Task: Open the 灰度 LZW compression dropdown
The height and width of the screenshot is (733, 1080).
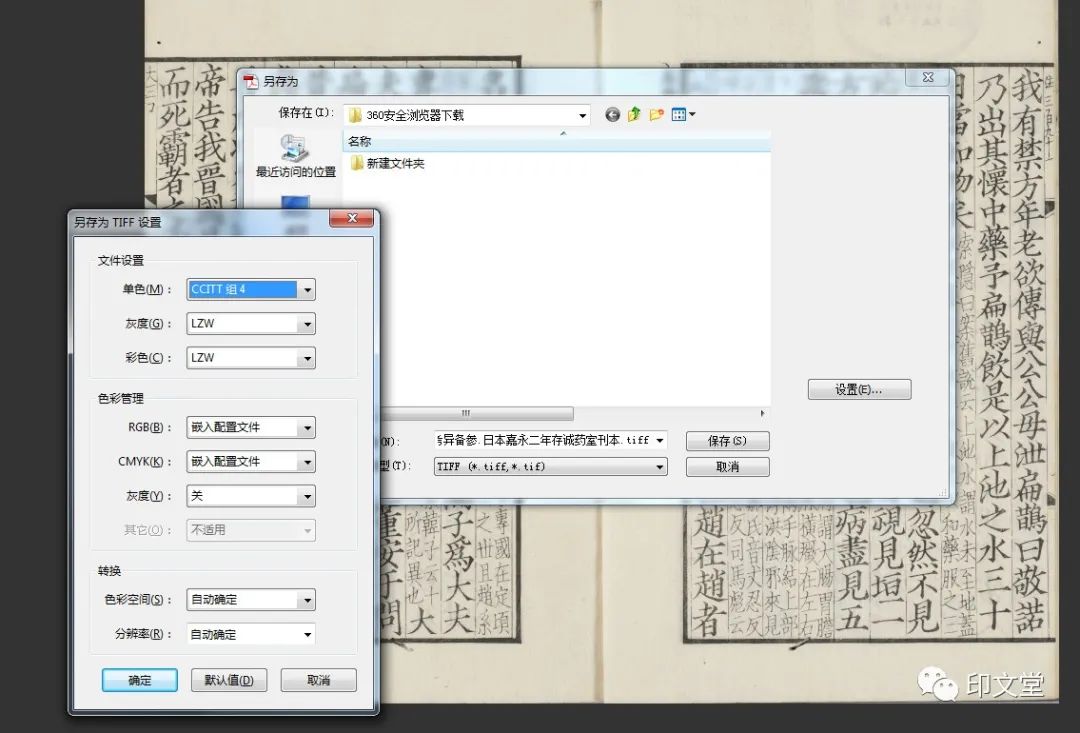Action: tap(307, 324)
